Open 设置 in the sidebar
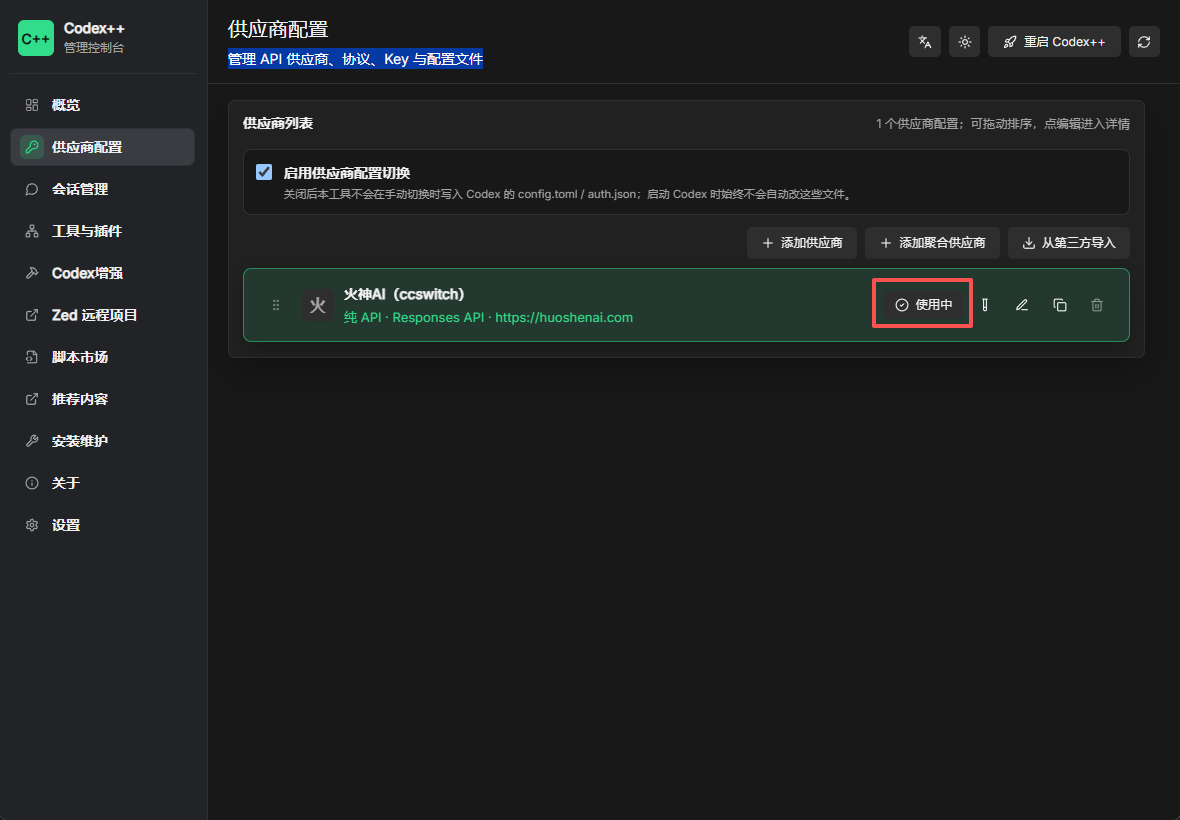Image resolution: width=1180 pixels, height=820 pixels. point(102,525)
